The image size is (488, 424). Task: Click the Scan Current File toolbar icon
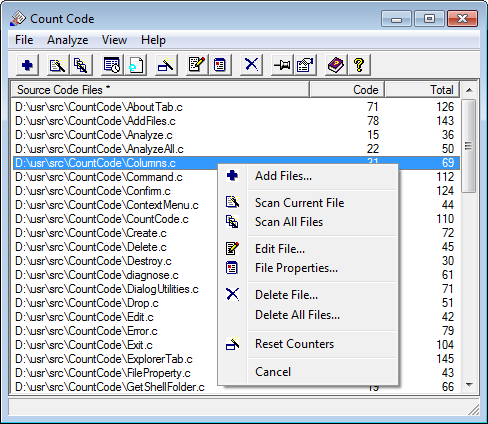pos(58,65)
